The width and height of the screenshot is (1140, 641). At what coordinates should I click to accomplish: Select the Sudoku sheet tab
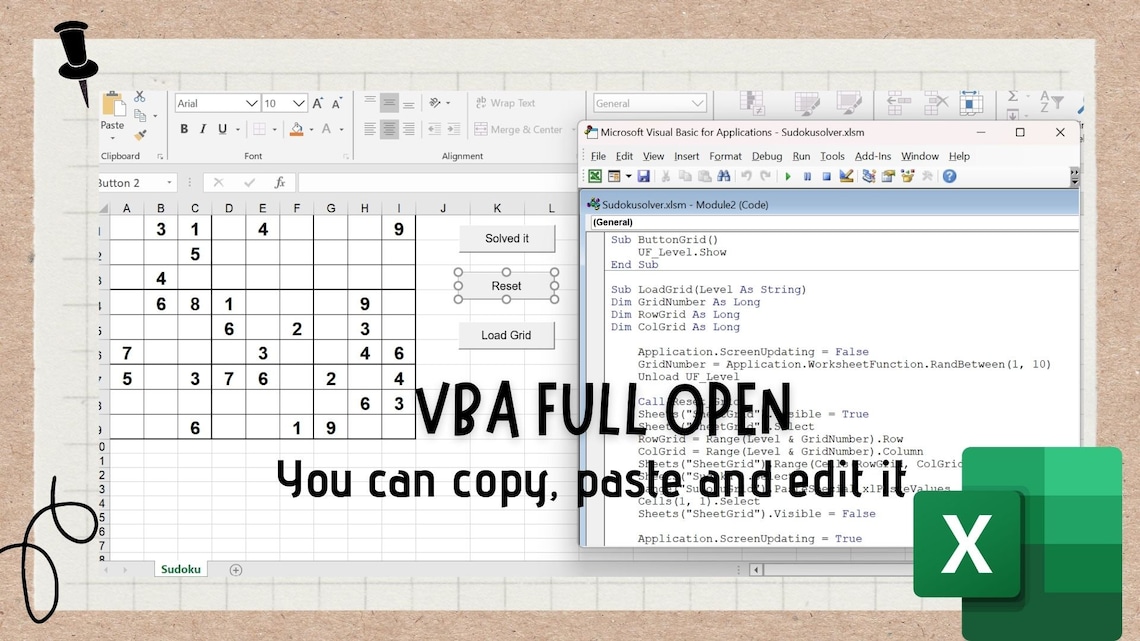click(180, 569)
